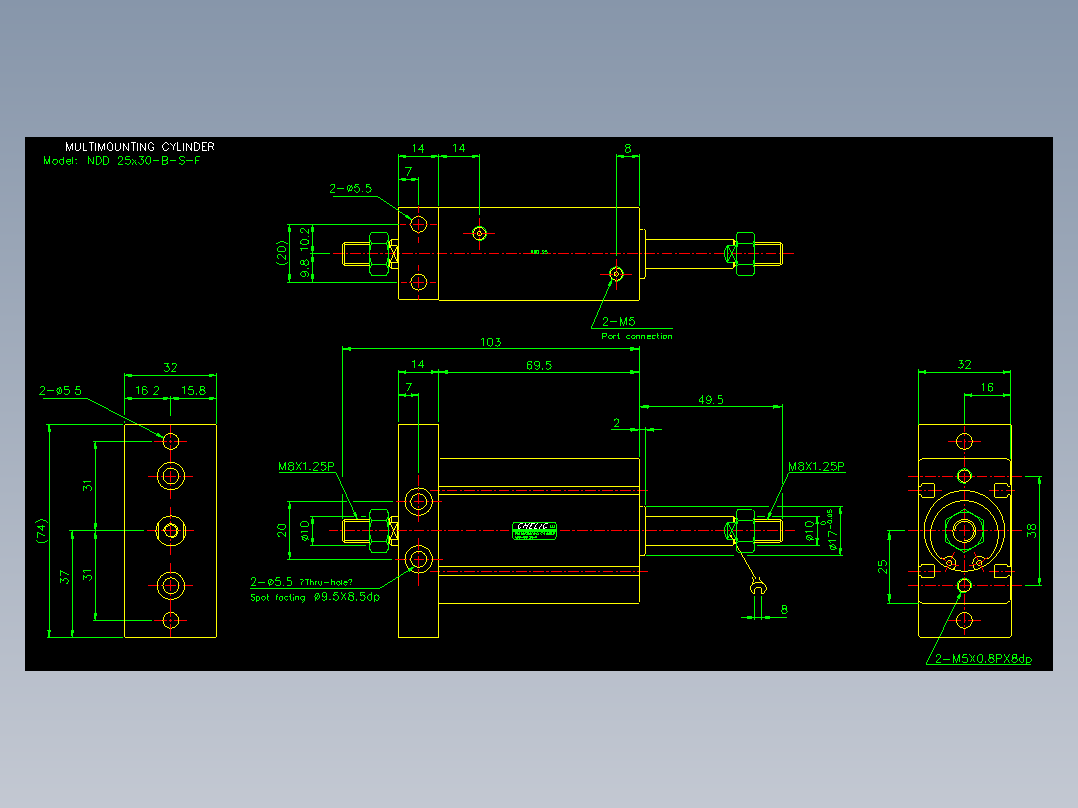Image resolution: width=1078 pixels, height=808 pixels.
Task: Select the "25" dimension value
Action: [x=883, y=567]
